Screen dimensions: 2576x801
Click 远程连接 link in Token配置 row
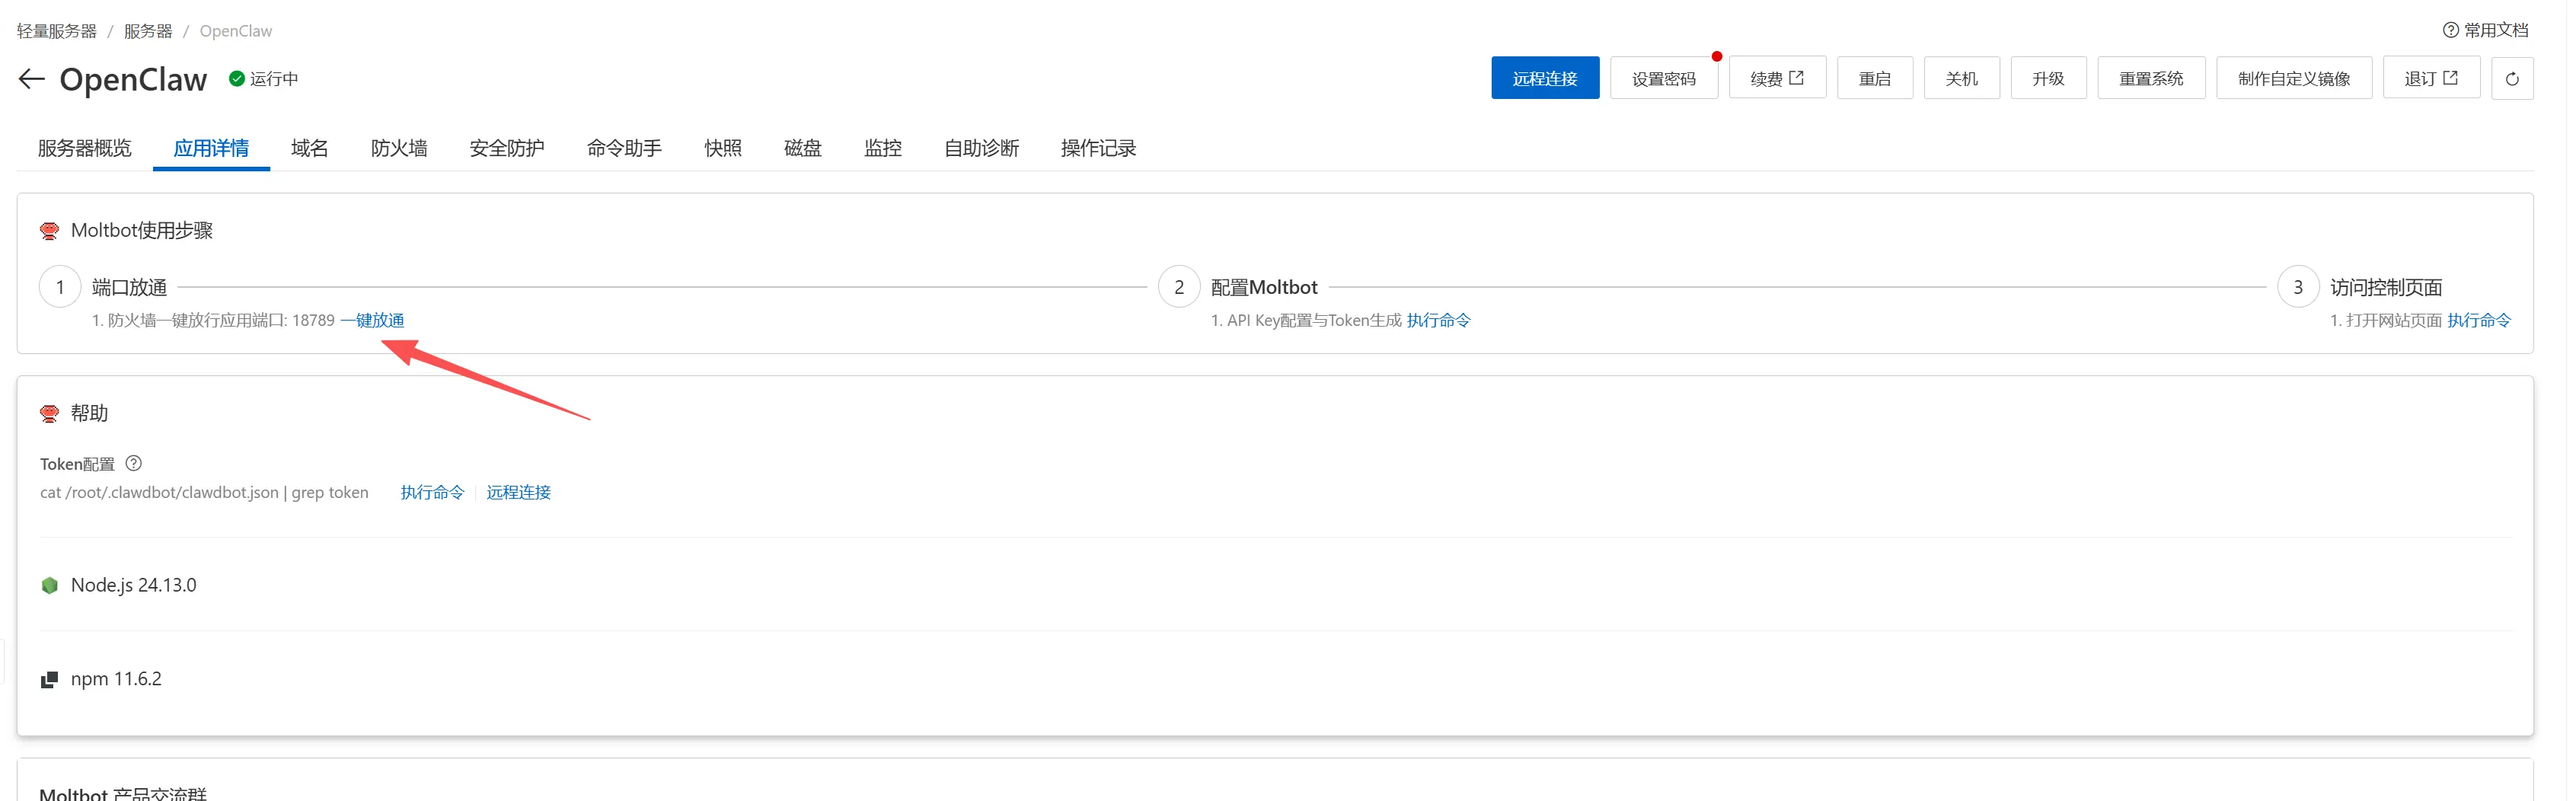coord(518,492)
